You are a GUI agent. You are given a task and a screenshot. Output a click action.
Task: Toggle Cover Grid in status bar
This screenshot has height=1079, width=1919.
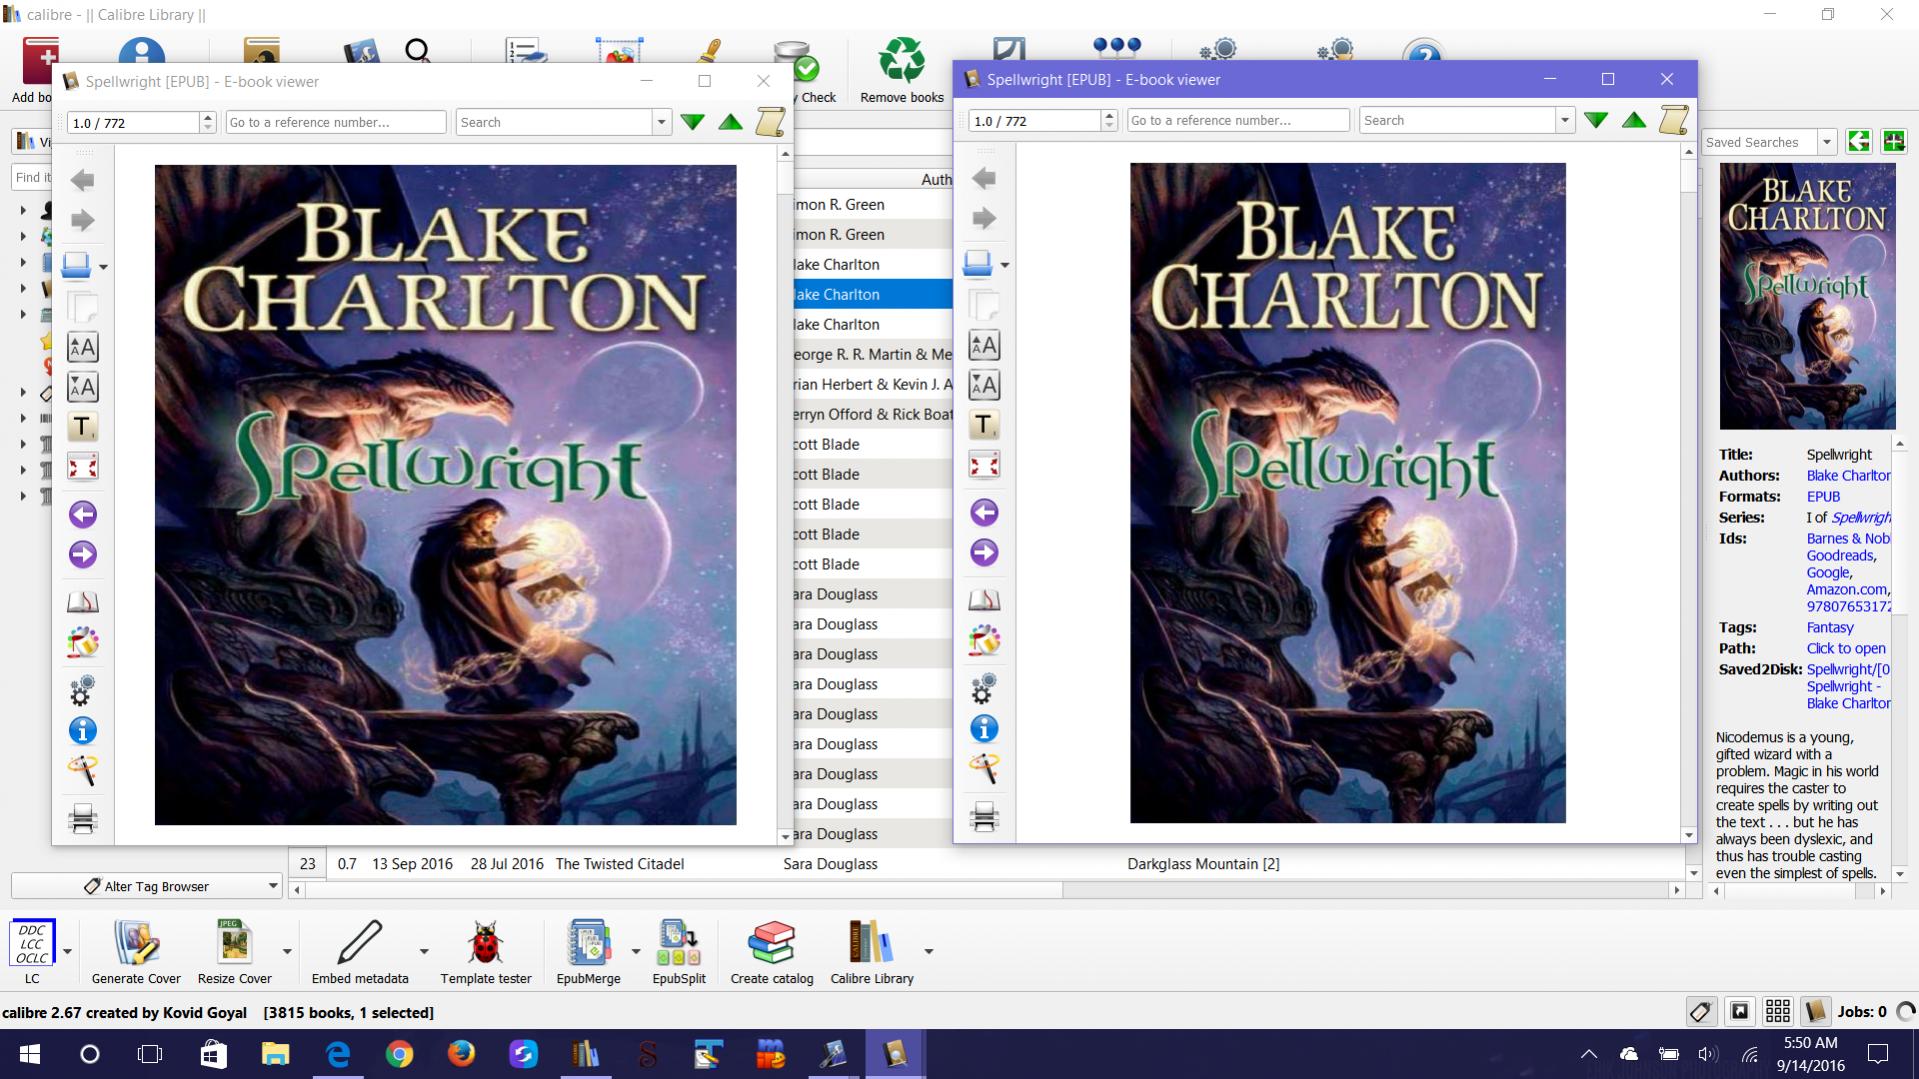pos(1778,1012)
